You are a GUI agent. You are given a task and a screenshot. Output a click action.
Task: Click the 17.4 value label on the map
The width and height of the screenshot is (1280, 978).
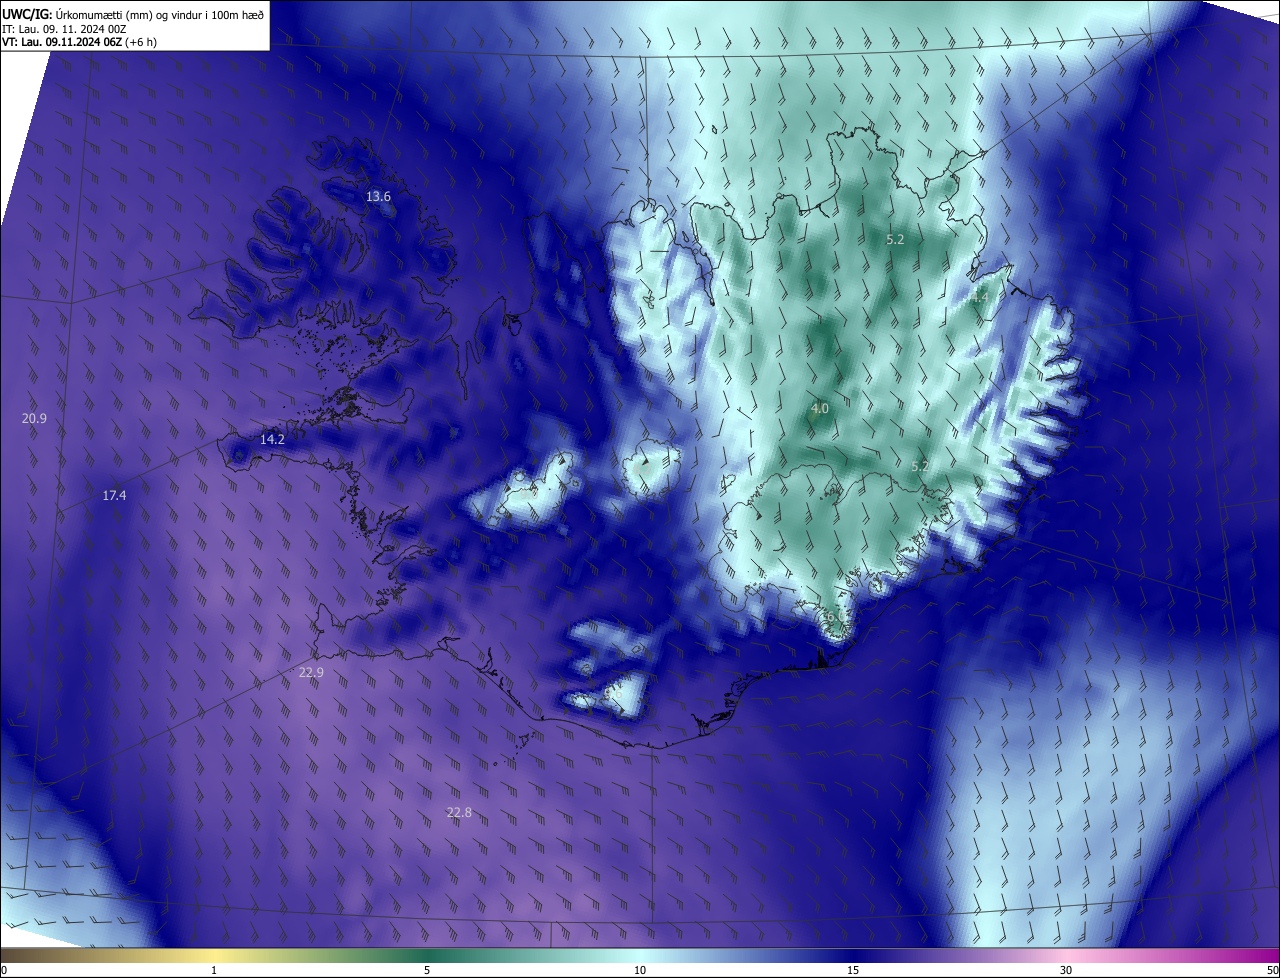114,495
